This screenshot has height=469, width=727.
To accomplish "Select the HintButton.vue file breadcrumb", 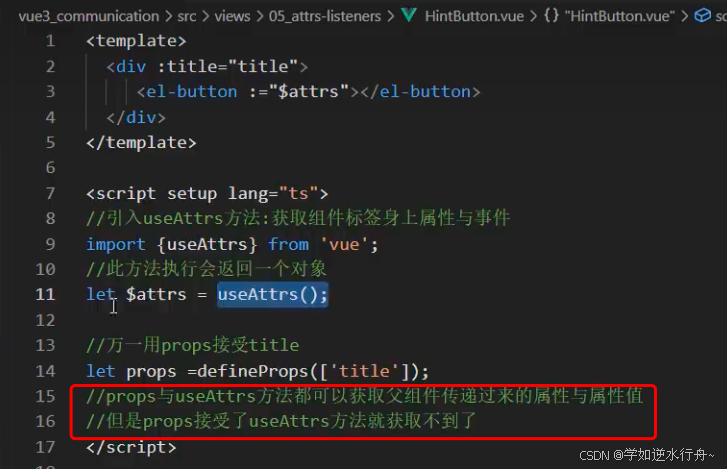I will [474, 16].
